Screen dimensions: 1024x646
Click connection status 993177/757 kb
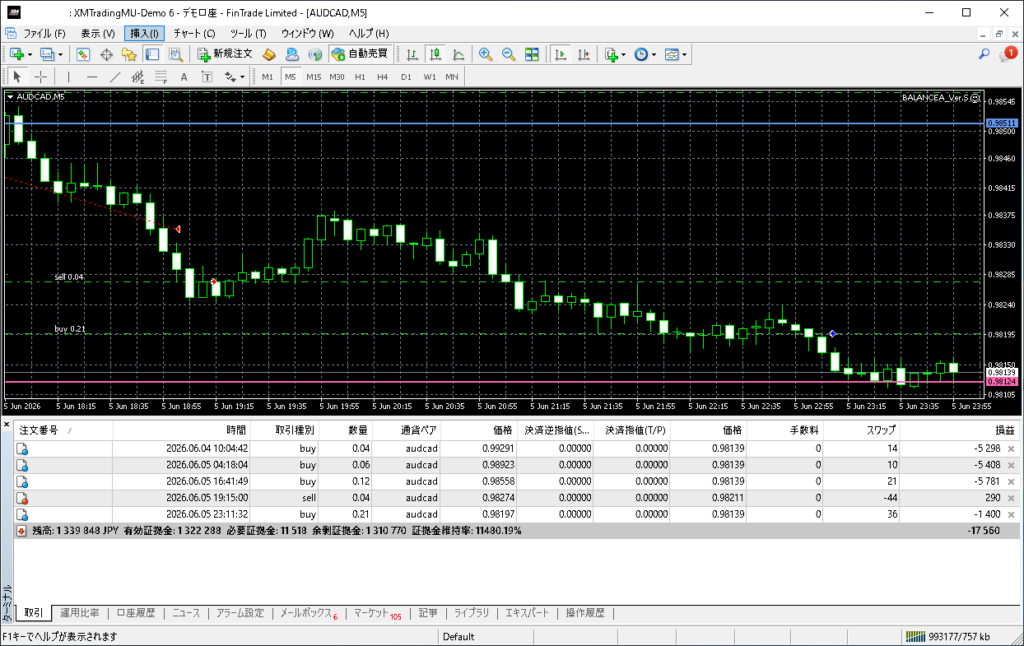point(948,636)
